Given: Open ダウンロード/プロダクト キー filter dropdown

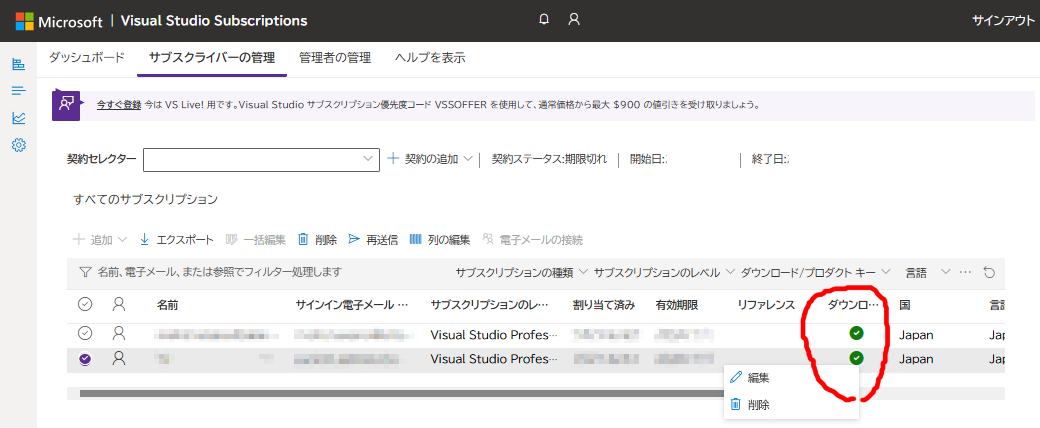Looking at the screenshot, I should pos(816,272).
